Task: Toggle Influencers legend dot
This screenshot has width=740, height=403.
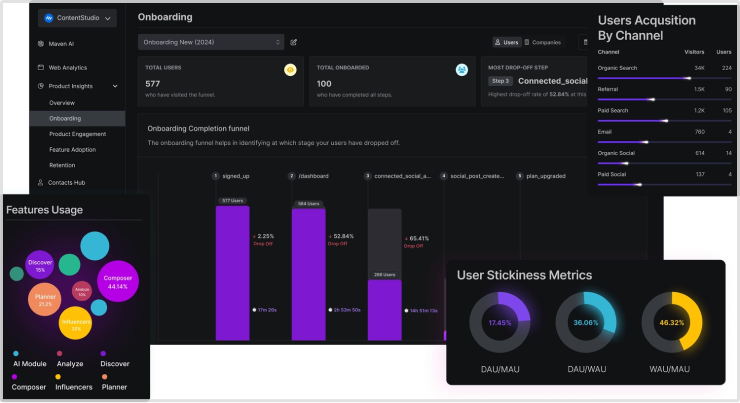Action: (x=58, y=377)
